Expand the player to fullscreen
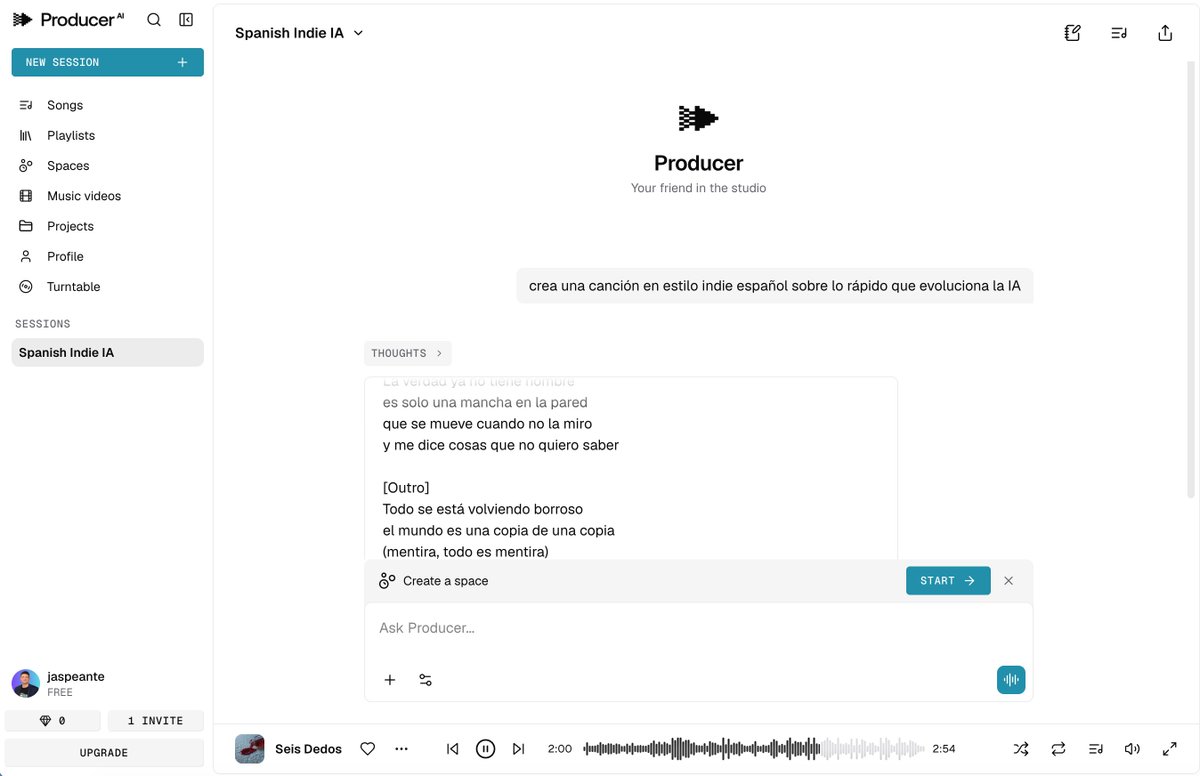1200x776 pixels. pos(1170,749)
